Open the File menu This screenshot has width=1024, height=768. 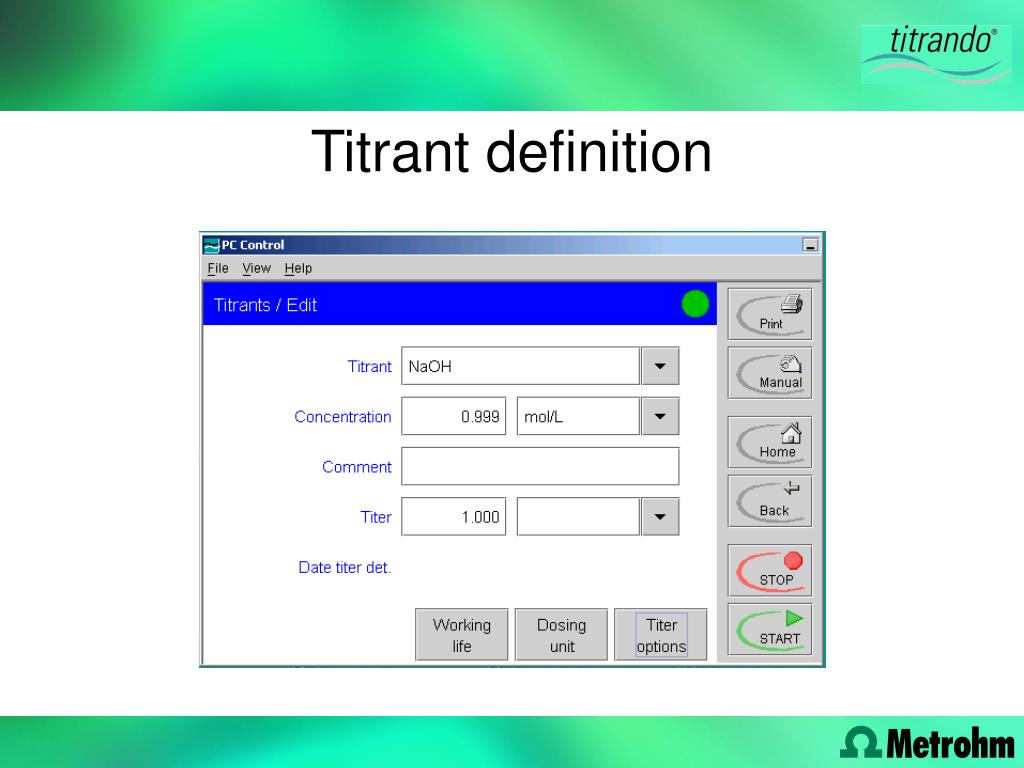click(218, 268)
